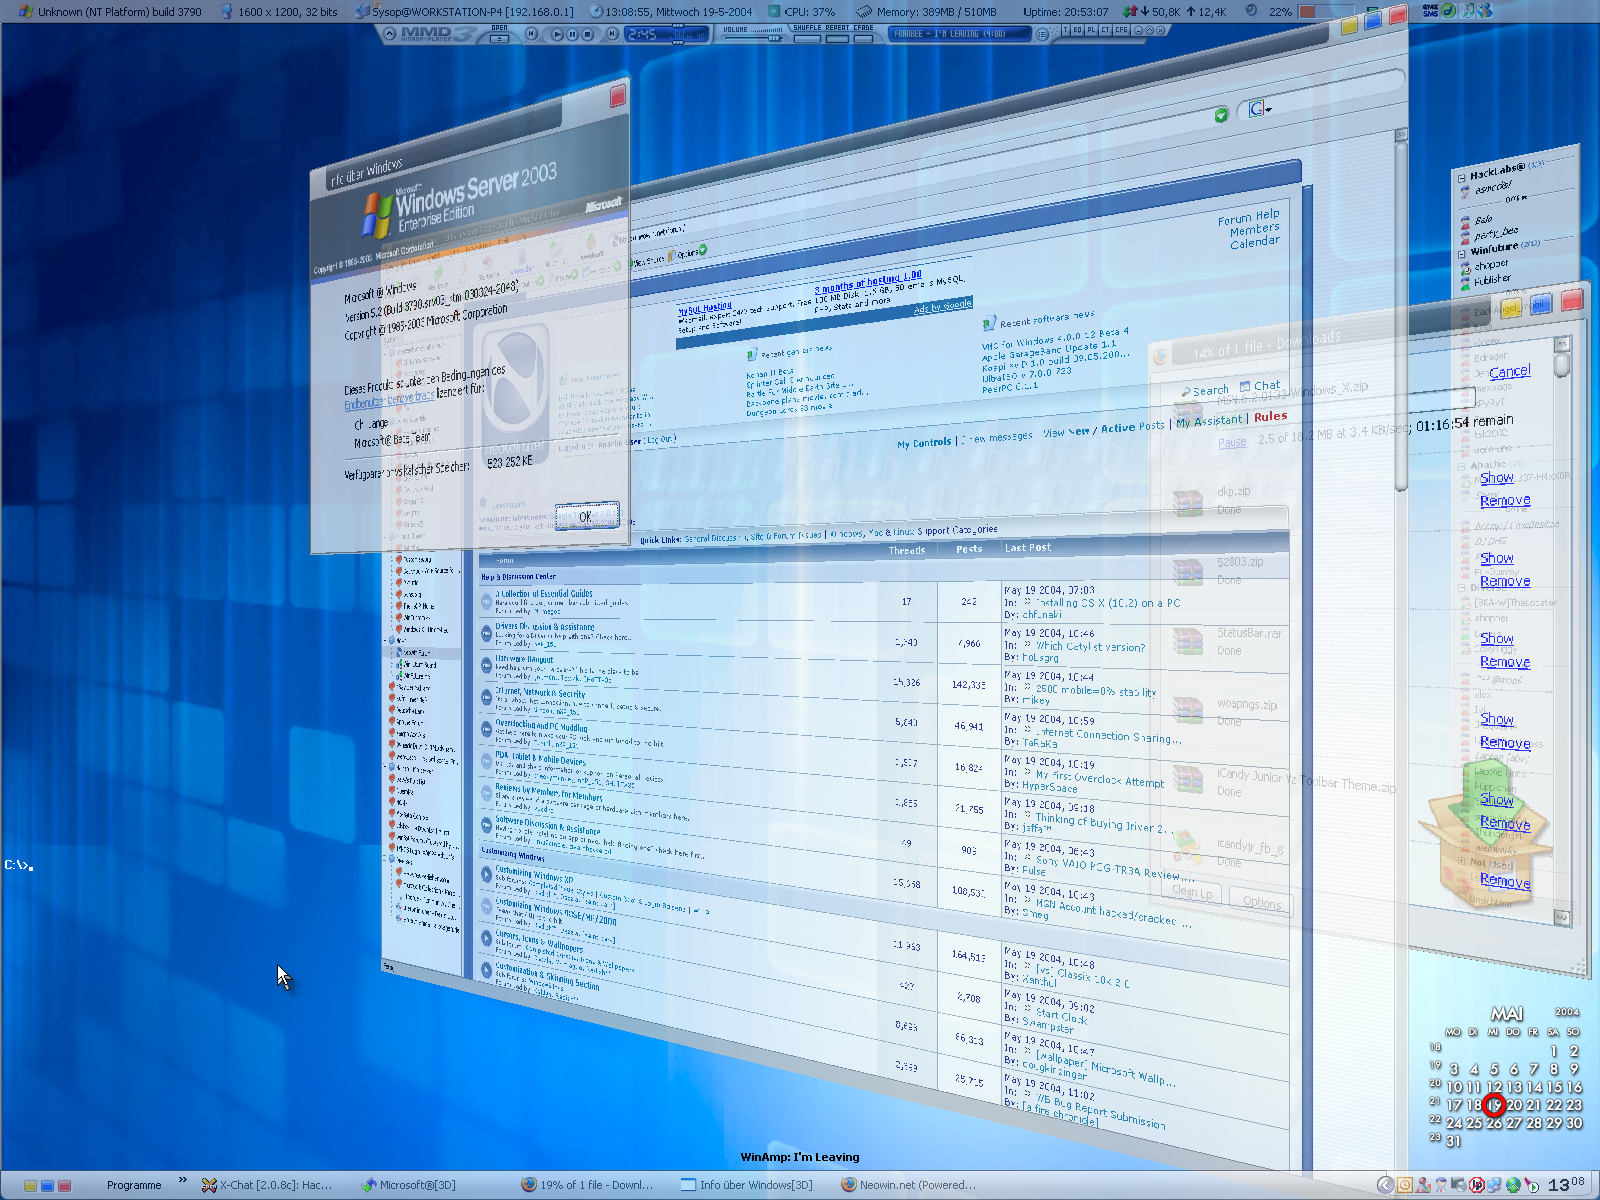Click the Winamp eject/open file button
The width and height of the screenshot is (1600, 1200).
499,38
